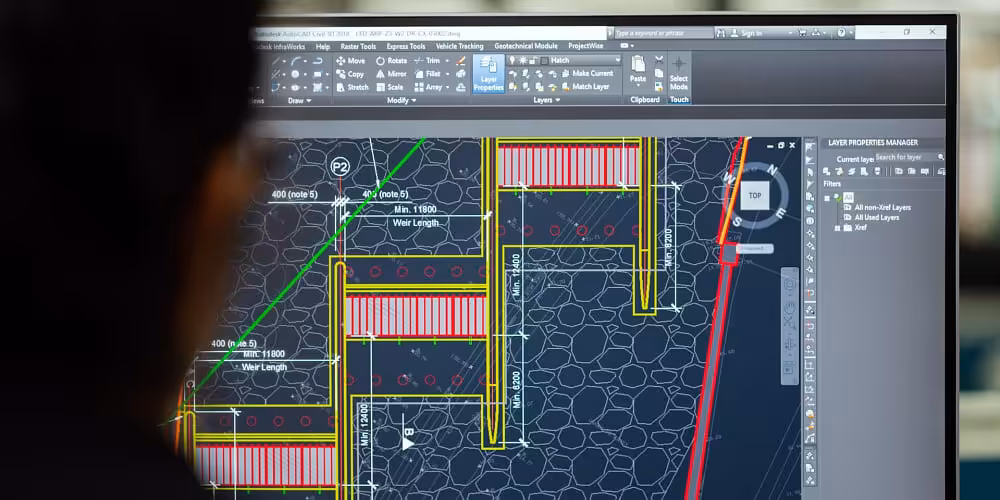Viewport: 1000px width, 500px height.
Task: Switch to the Express Tools tab
Action: coord(406,47)
